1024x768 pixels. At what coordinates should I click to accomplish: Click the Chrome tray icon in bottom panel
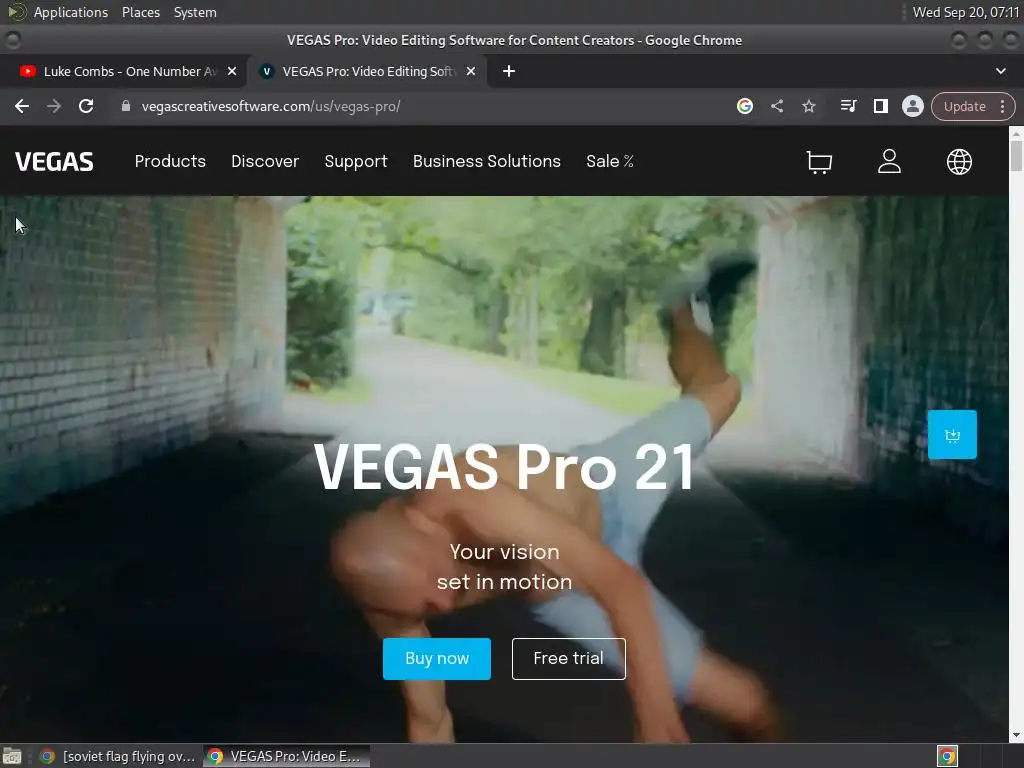(x=947, y=756)
